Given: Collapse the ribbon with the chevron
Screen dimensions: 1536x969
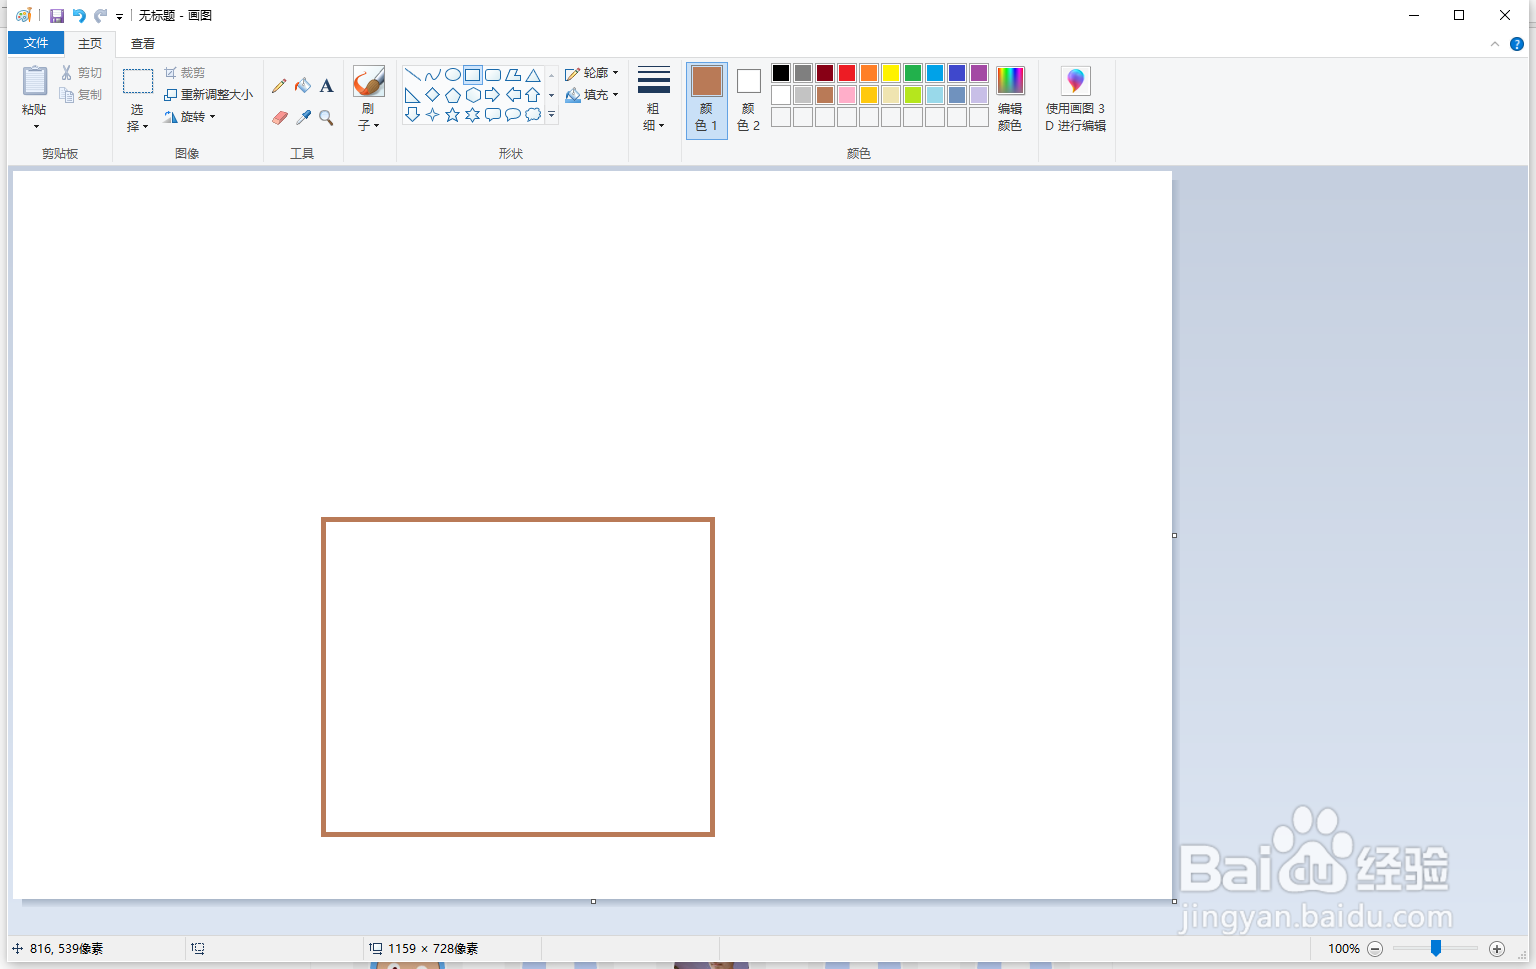Looking at the screenshot, I should pos(1495,44).
